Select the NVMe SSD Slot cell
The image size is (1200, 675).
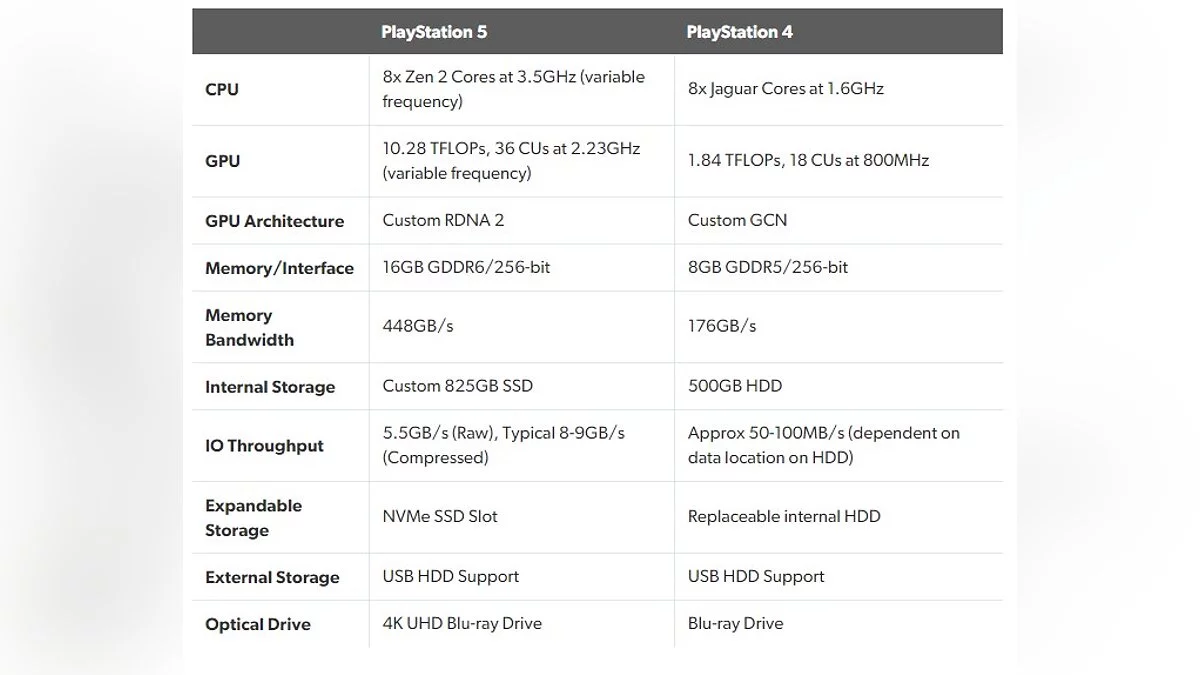[439, 516]
